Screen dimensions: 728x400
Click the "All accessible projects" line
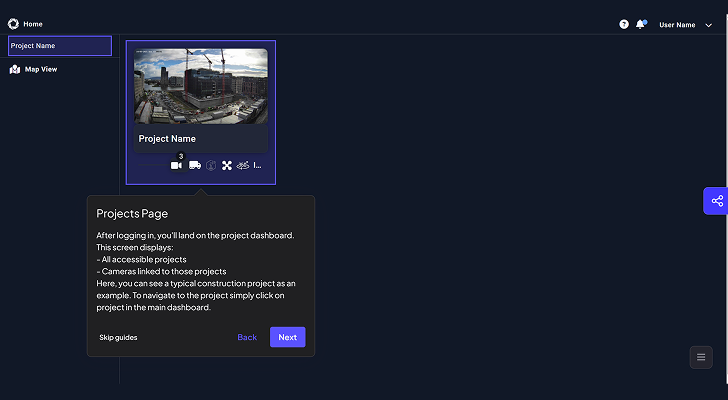[x=141, y=259]
